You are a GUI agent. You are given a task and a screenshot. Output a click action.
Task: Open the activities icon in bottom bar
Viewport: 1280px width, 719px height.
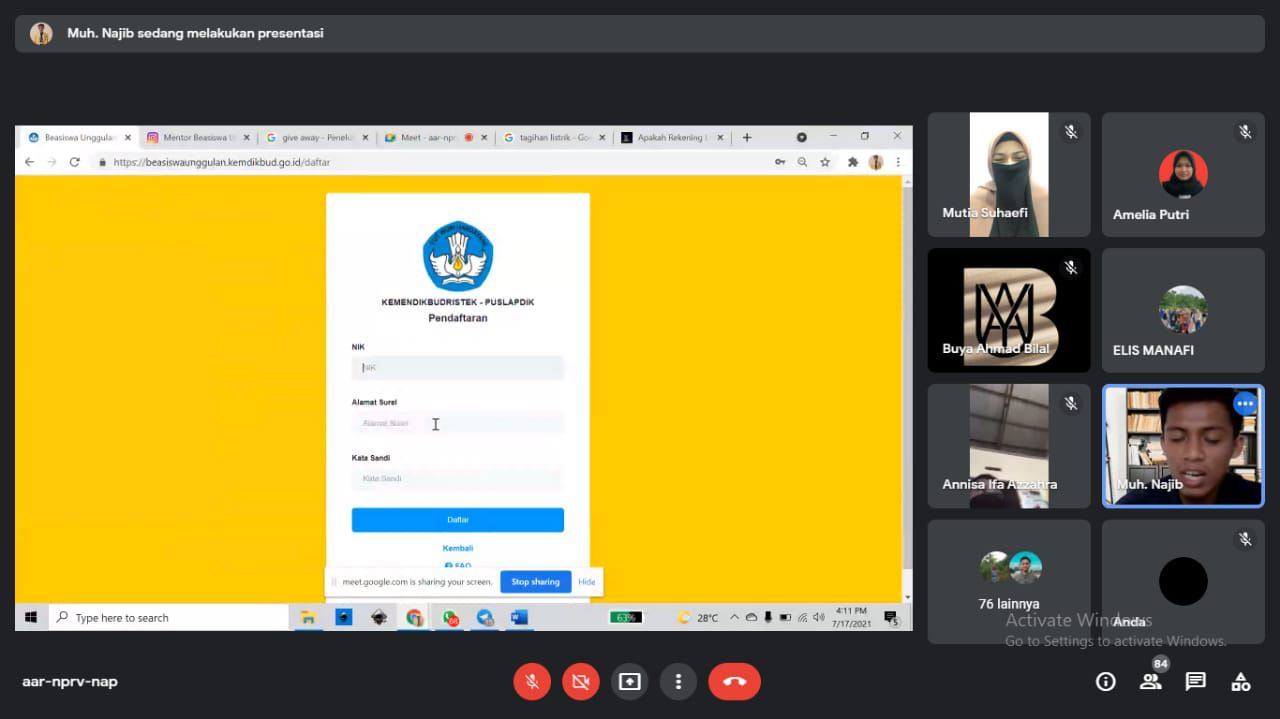click(1240, 682)
